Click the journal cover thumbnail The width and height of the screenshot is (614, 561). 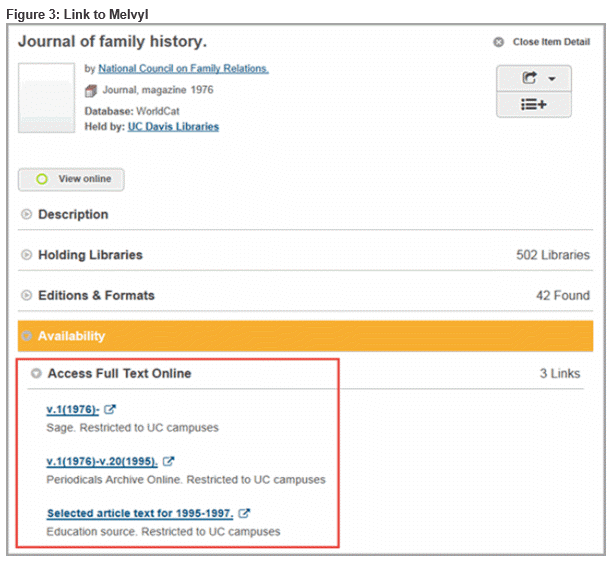(x=46, y=98)
